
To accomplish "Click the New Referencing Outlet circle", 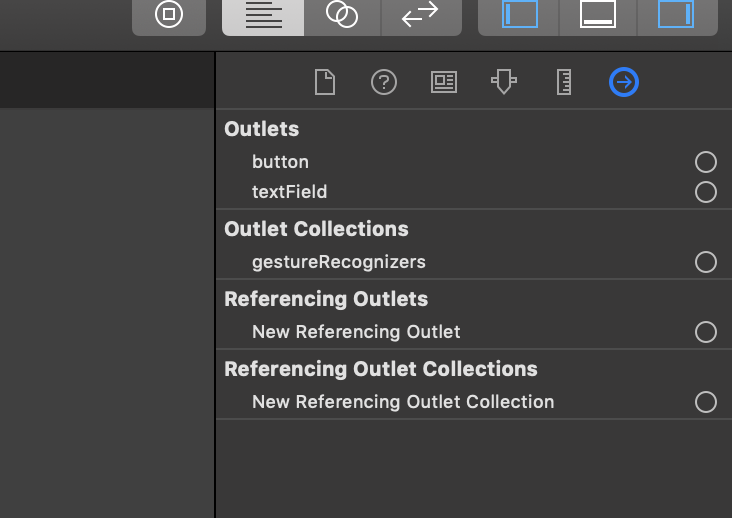I will pyautogui.click(x=705, y=332).
